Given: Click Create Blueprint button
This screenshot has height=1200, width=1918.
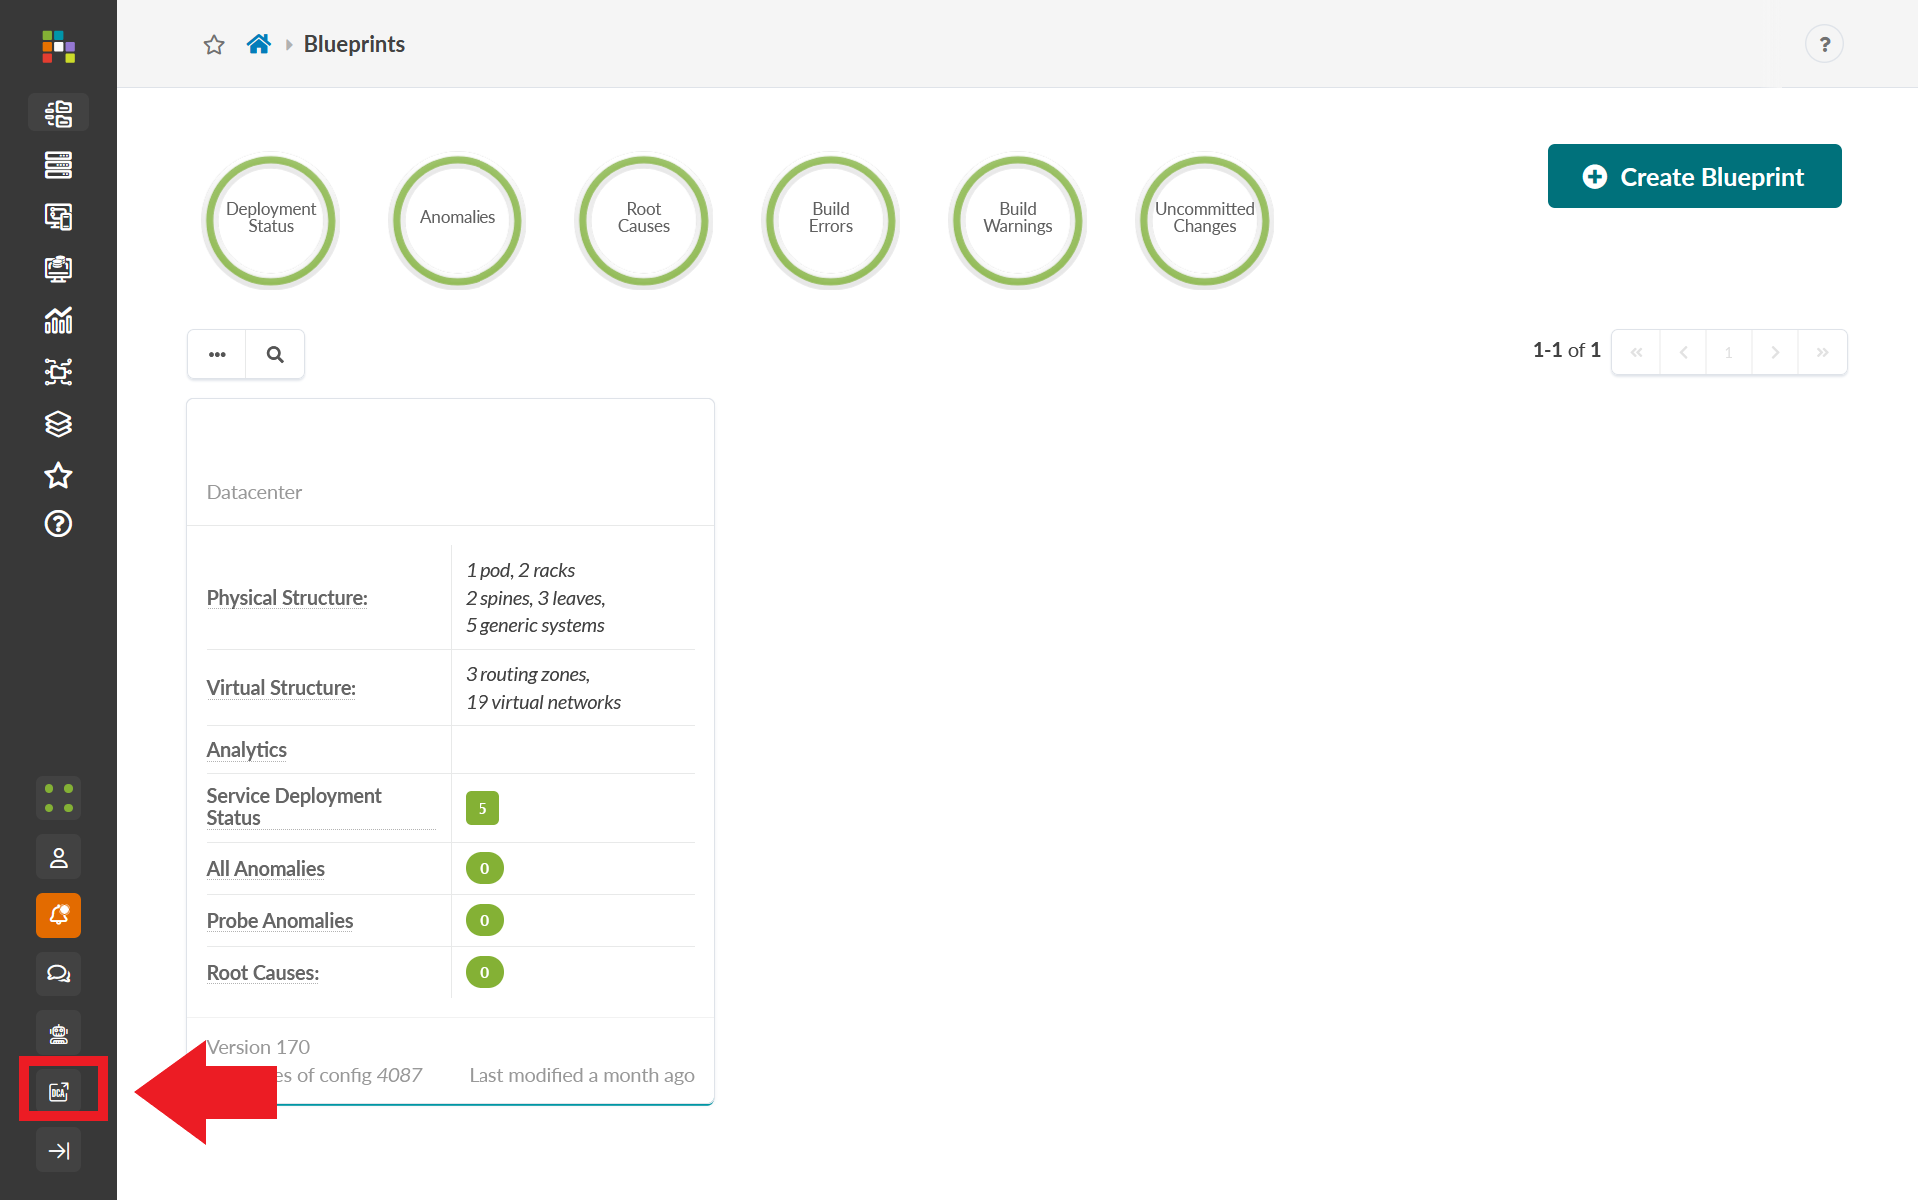Looking at the screenshot, I should pos(1694,176).
